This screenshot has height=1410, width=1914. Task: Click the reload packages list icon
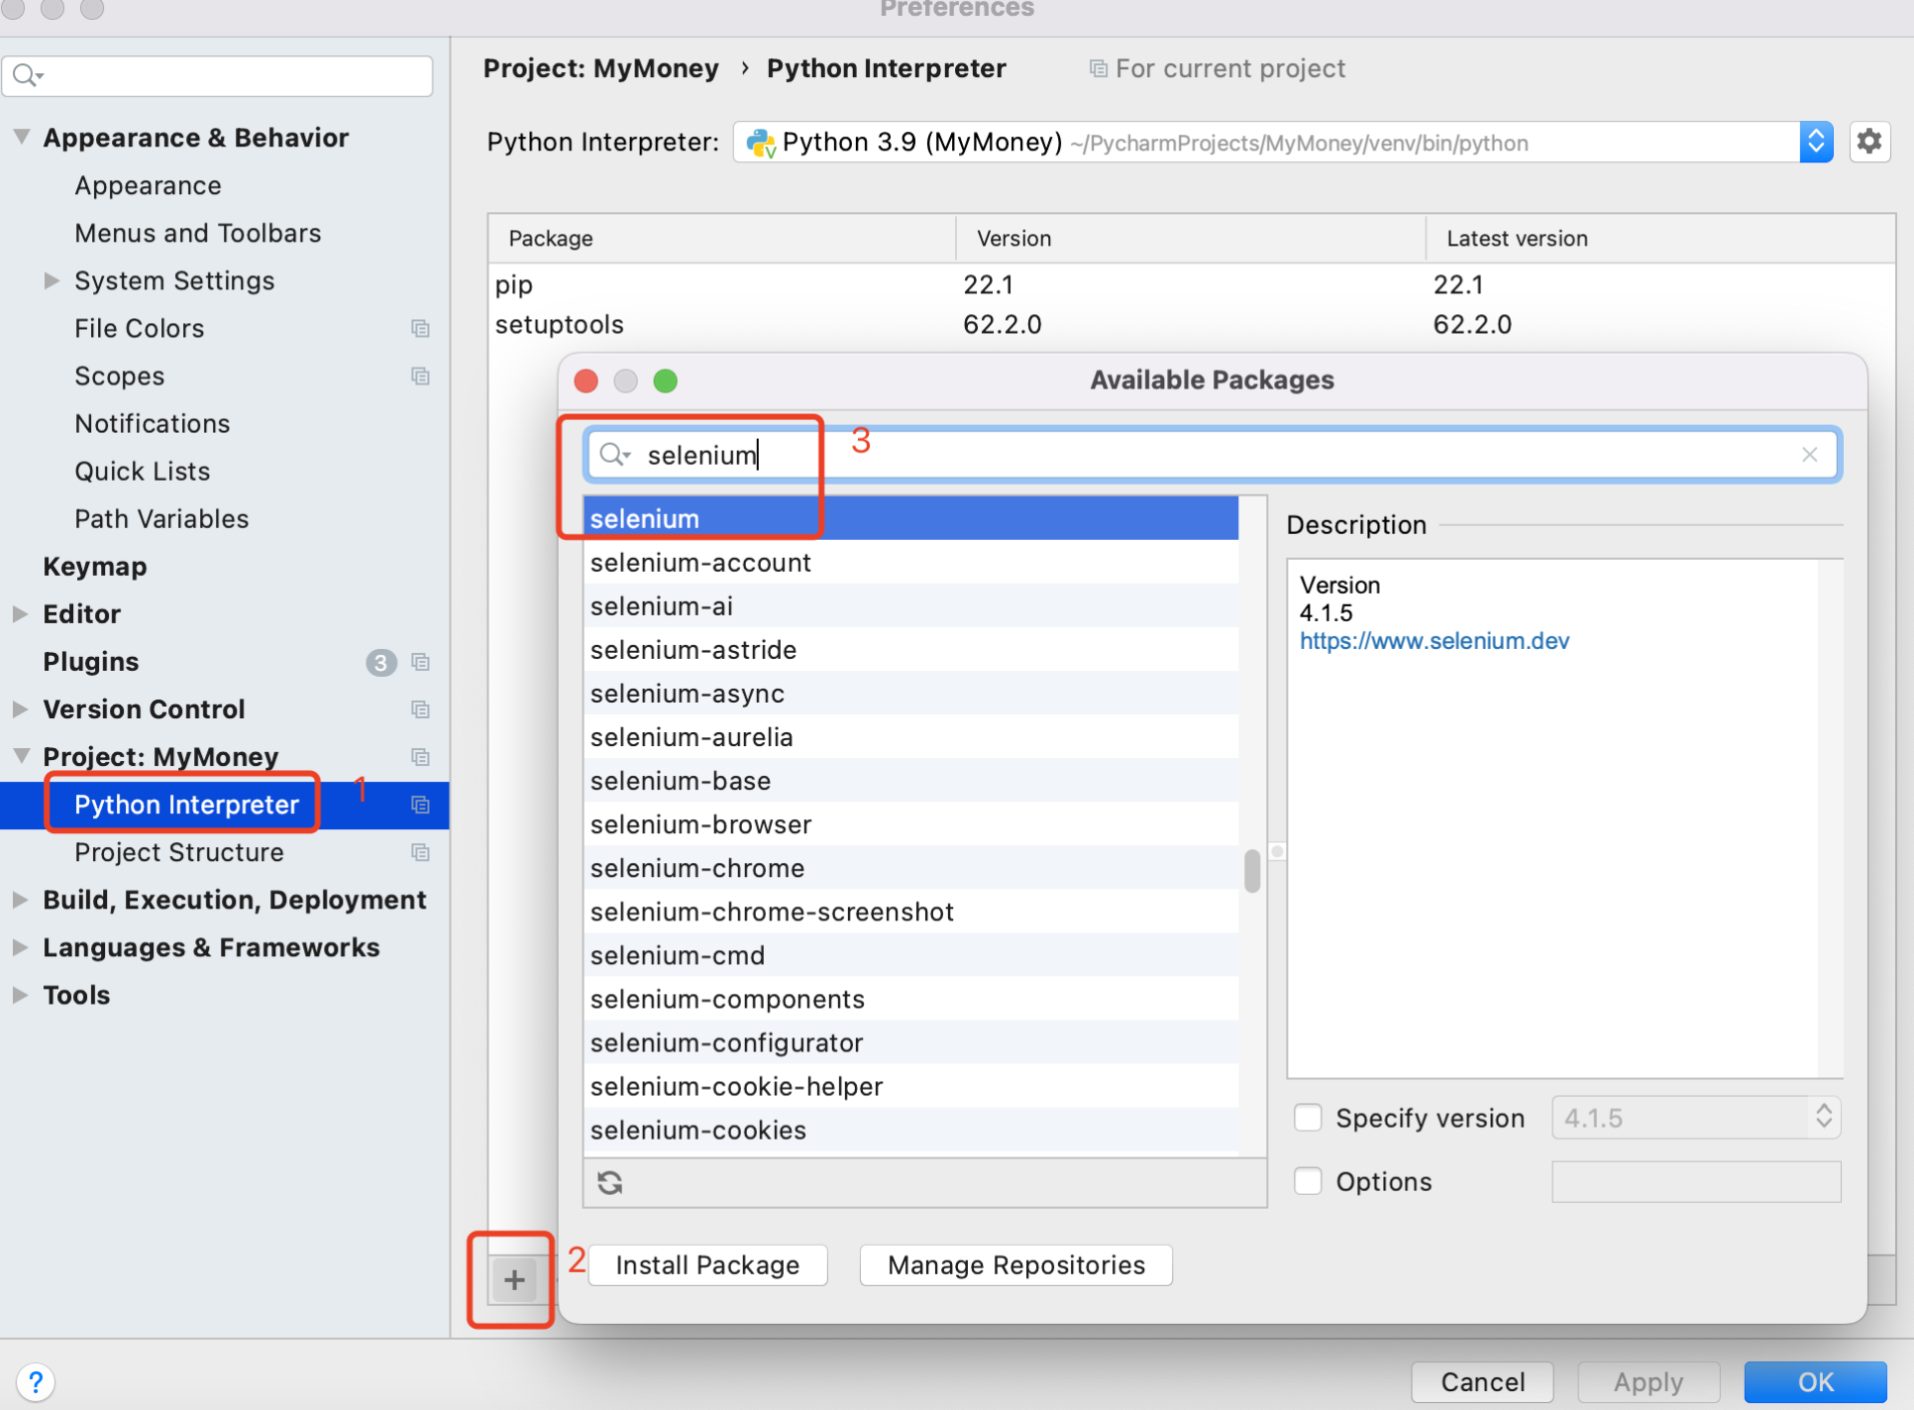pos(610,1182)
